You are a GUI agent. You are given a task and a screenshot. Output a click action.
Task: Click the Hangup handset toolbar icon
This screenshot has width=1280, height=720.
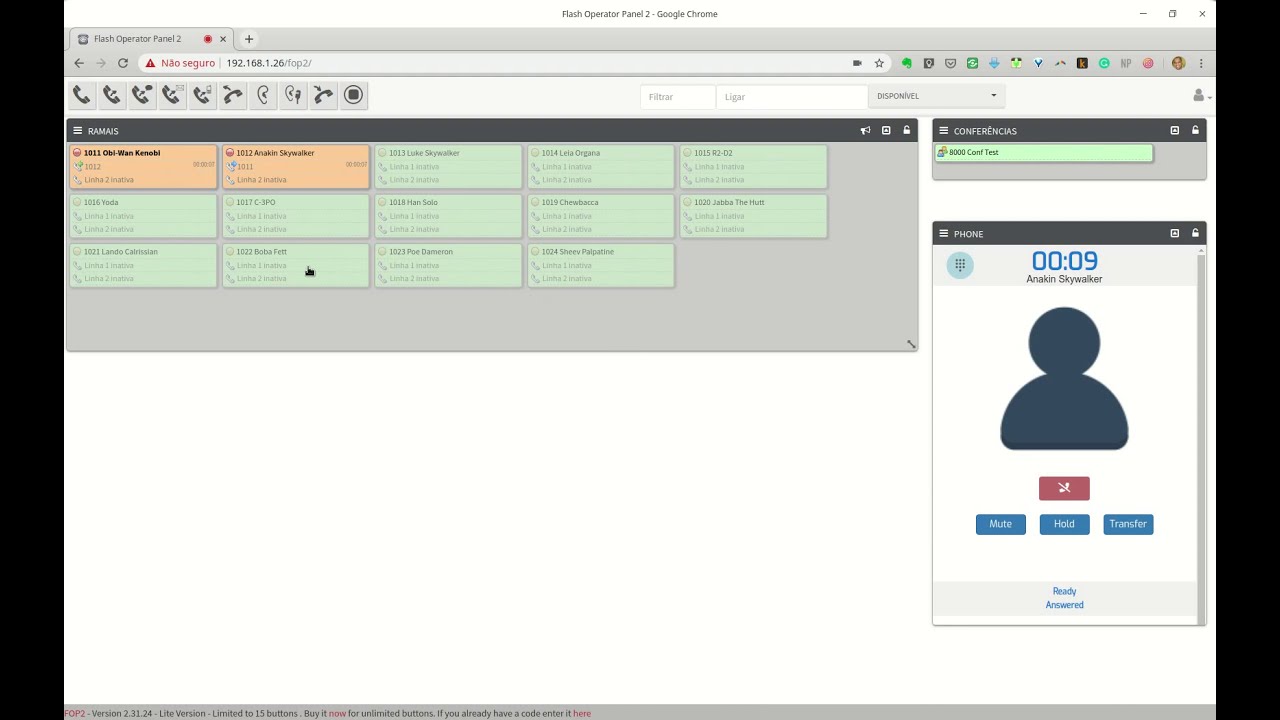click(x=323, y=95)
